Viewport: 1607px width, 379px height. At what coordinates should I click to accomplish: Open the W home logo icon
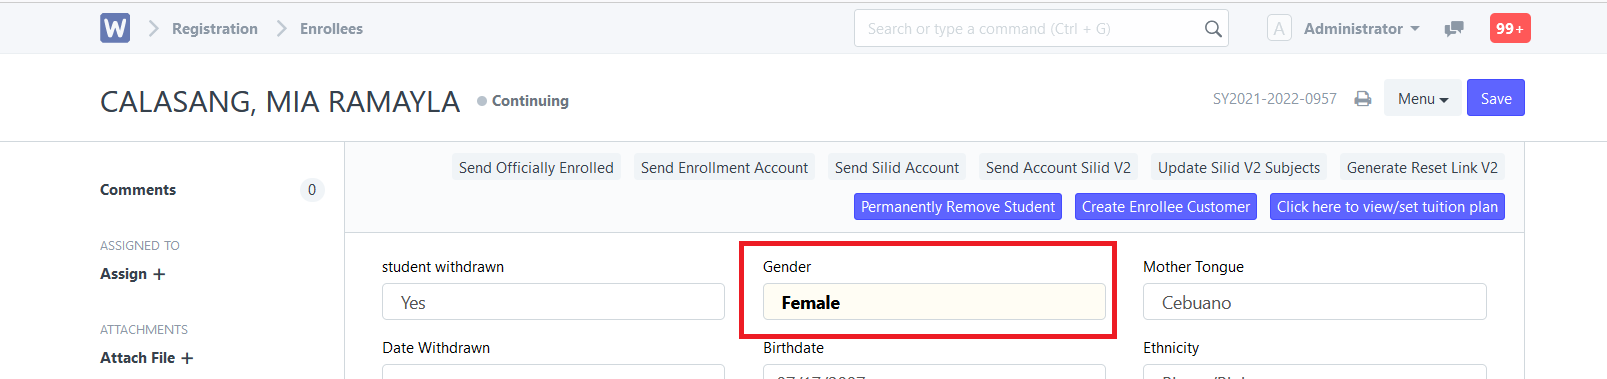(115, 28)
